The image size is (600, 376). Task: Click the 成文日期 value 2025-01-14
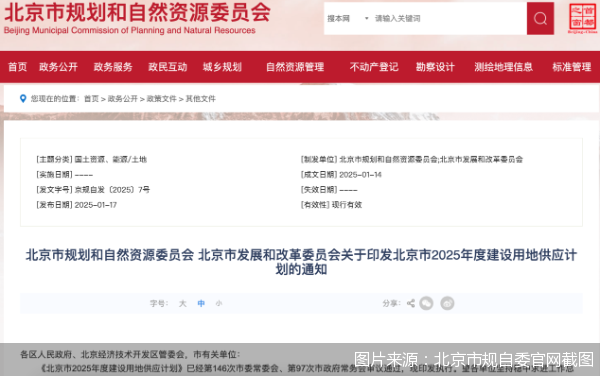click(x=360, y=175)
